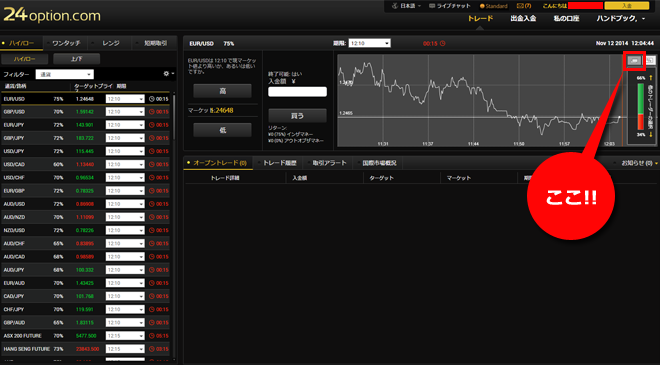Open the トレード履歴 tab

tap(279, 163)
